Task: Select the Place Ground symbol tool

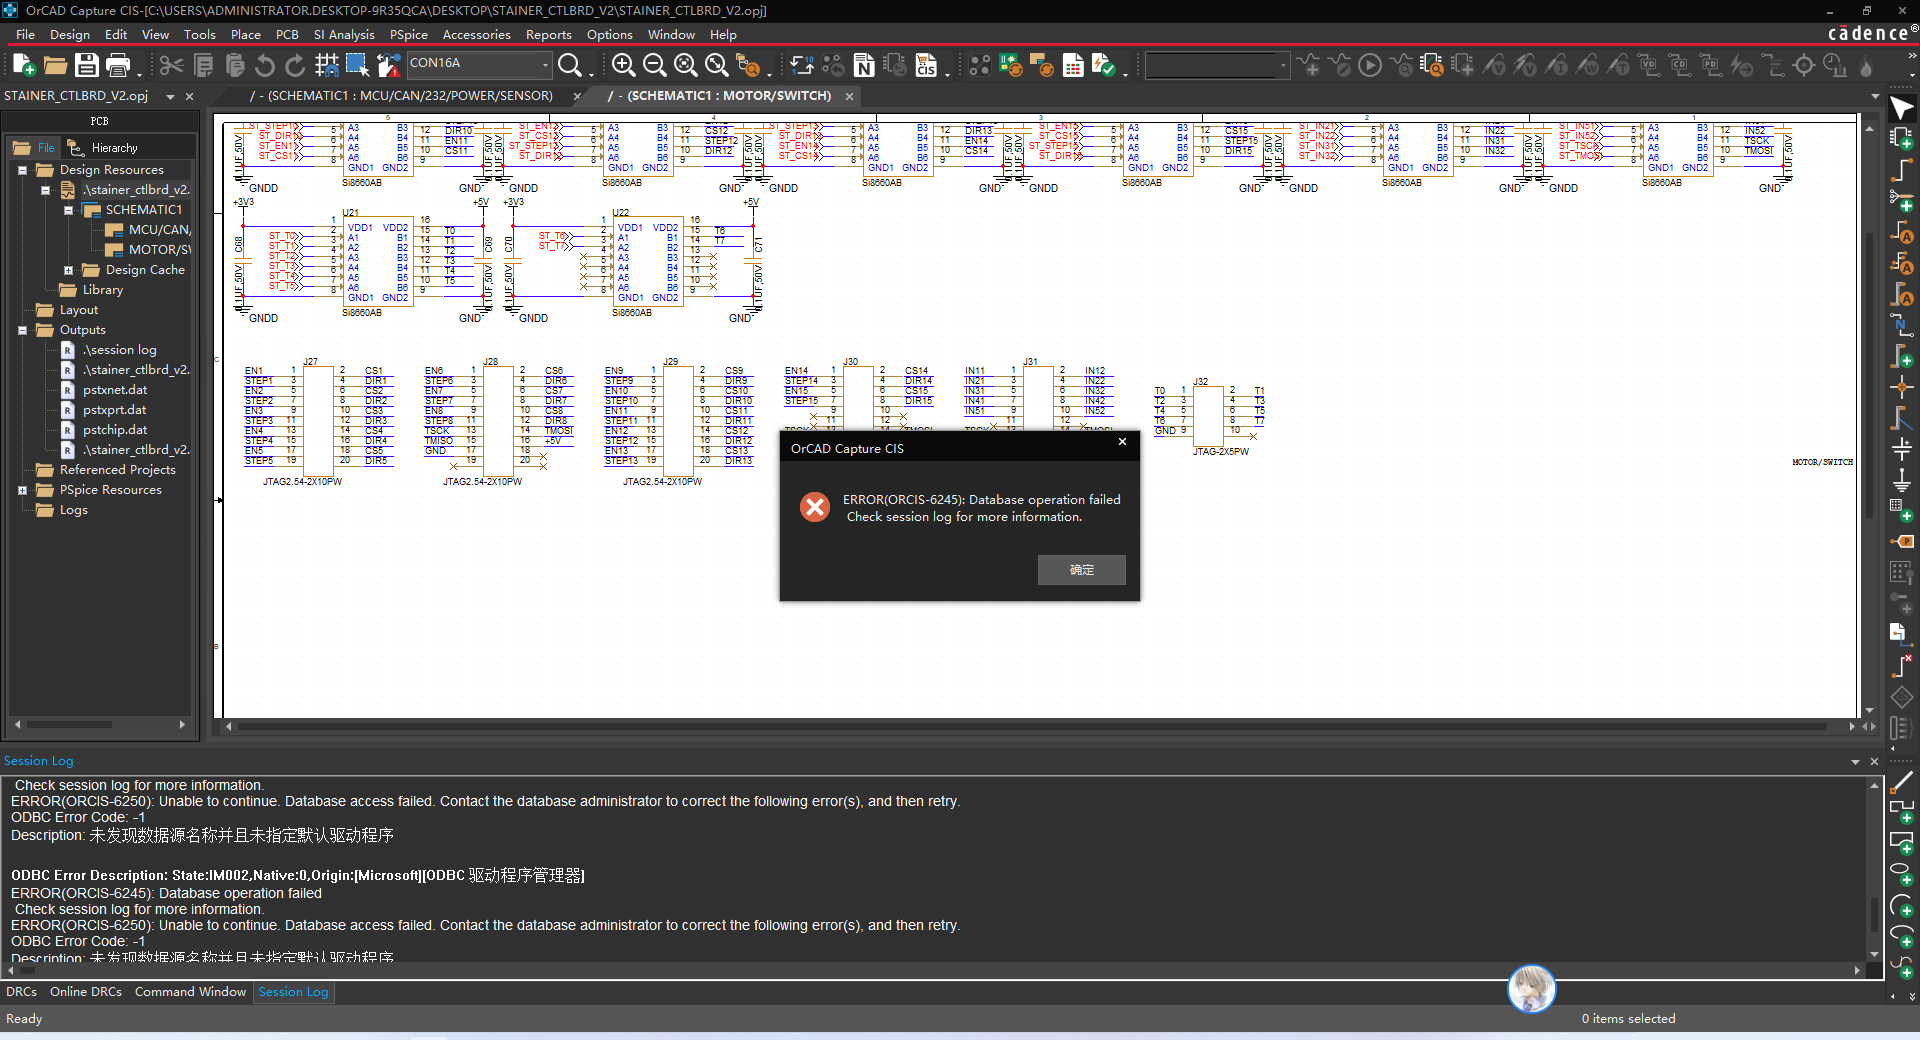Action: coord(1902,480)
